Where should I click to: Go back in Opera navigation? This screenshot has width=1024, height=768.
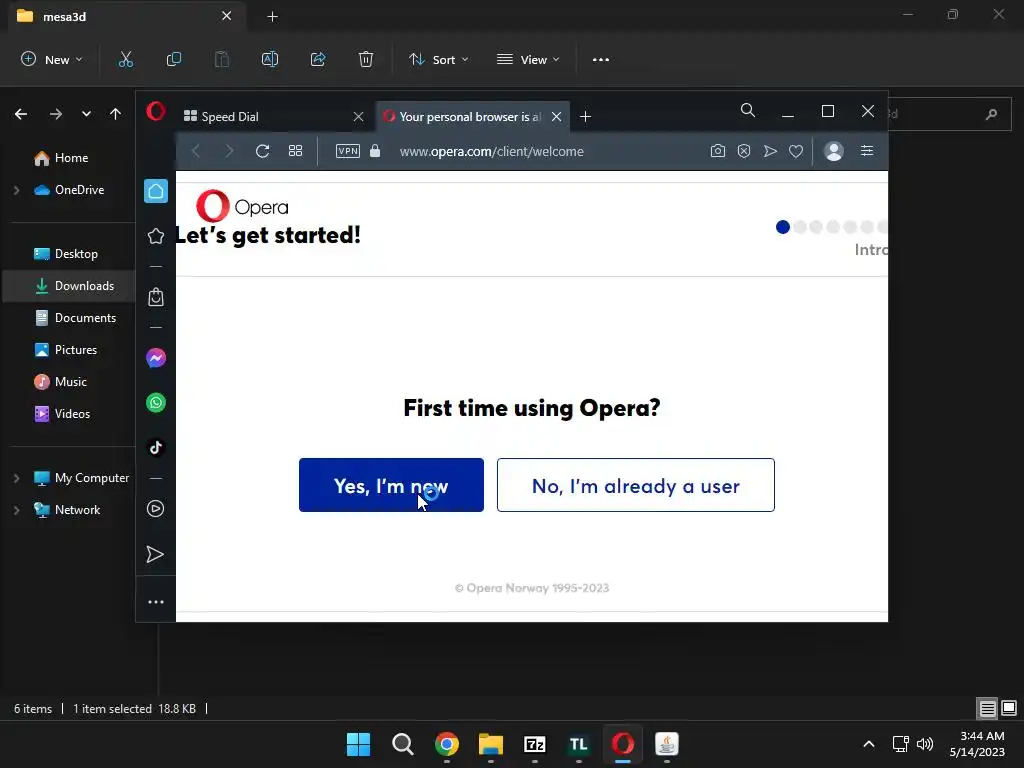click(195, 152)
